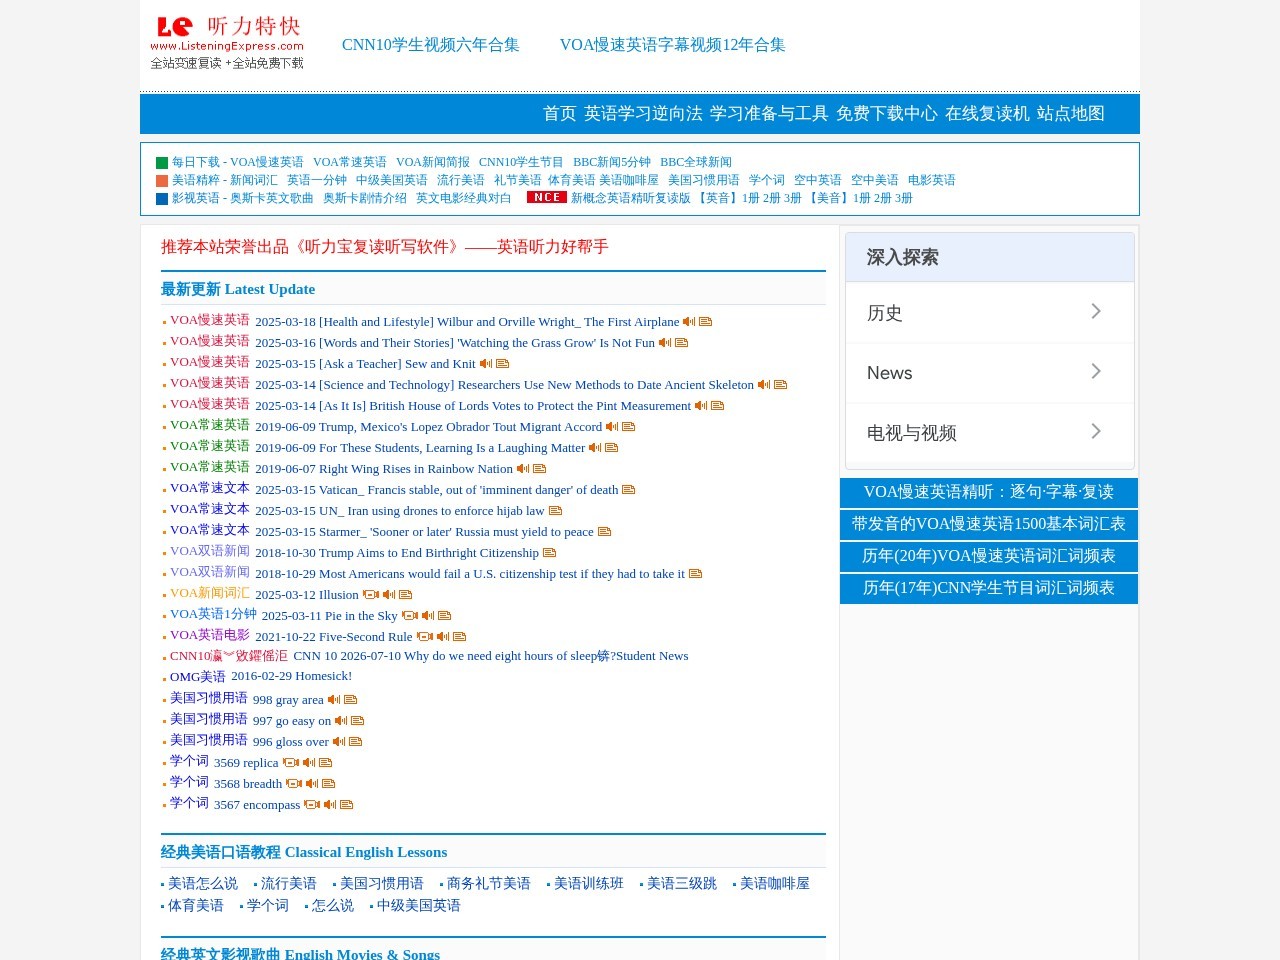Image resolution: width=1280 pixels, height=960 pixels.
Task: Open 'Most Americans would fail' citizenship article
Action: (x=470, y=574)
